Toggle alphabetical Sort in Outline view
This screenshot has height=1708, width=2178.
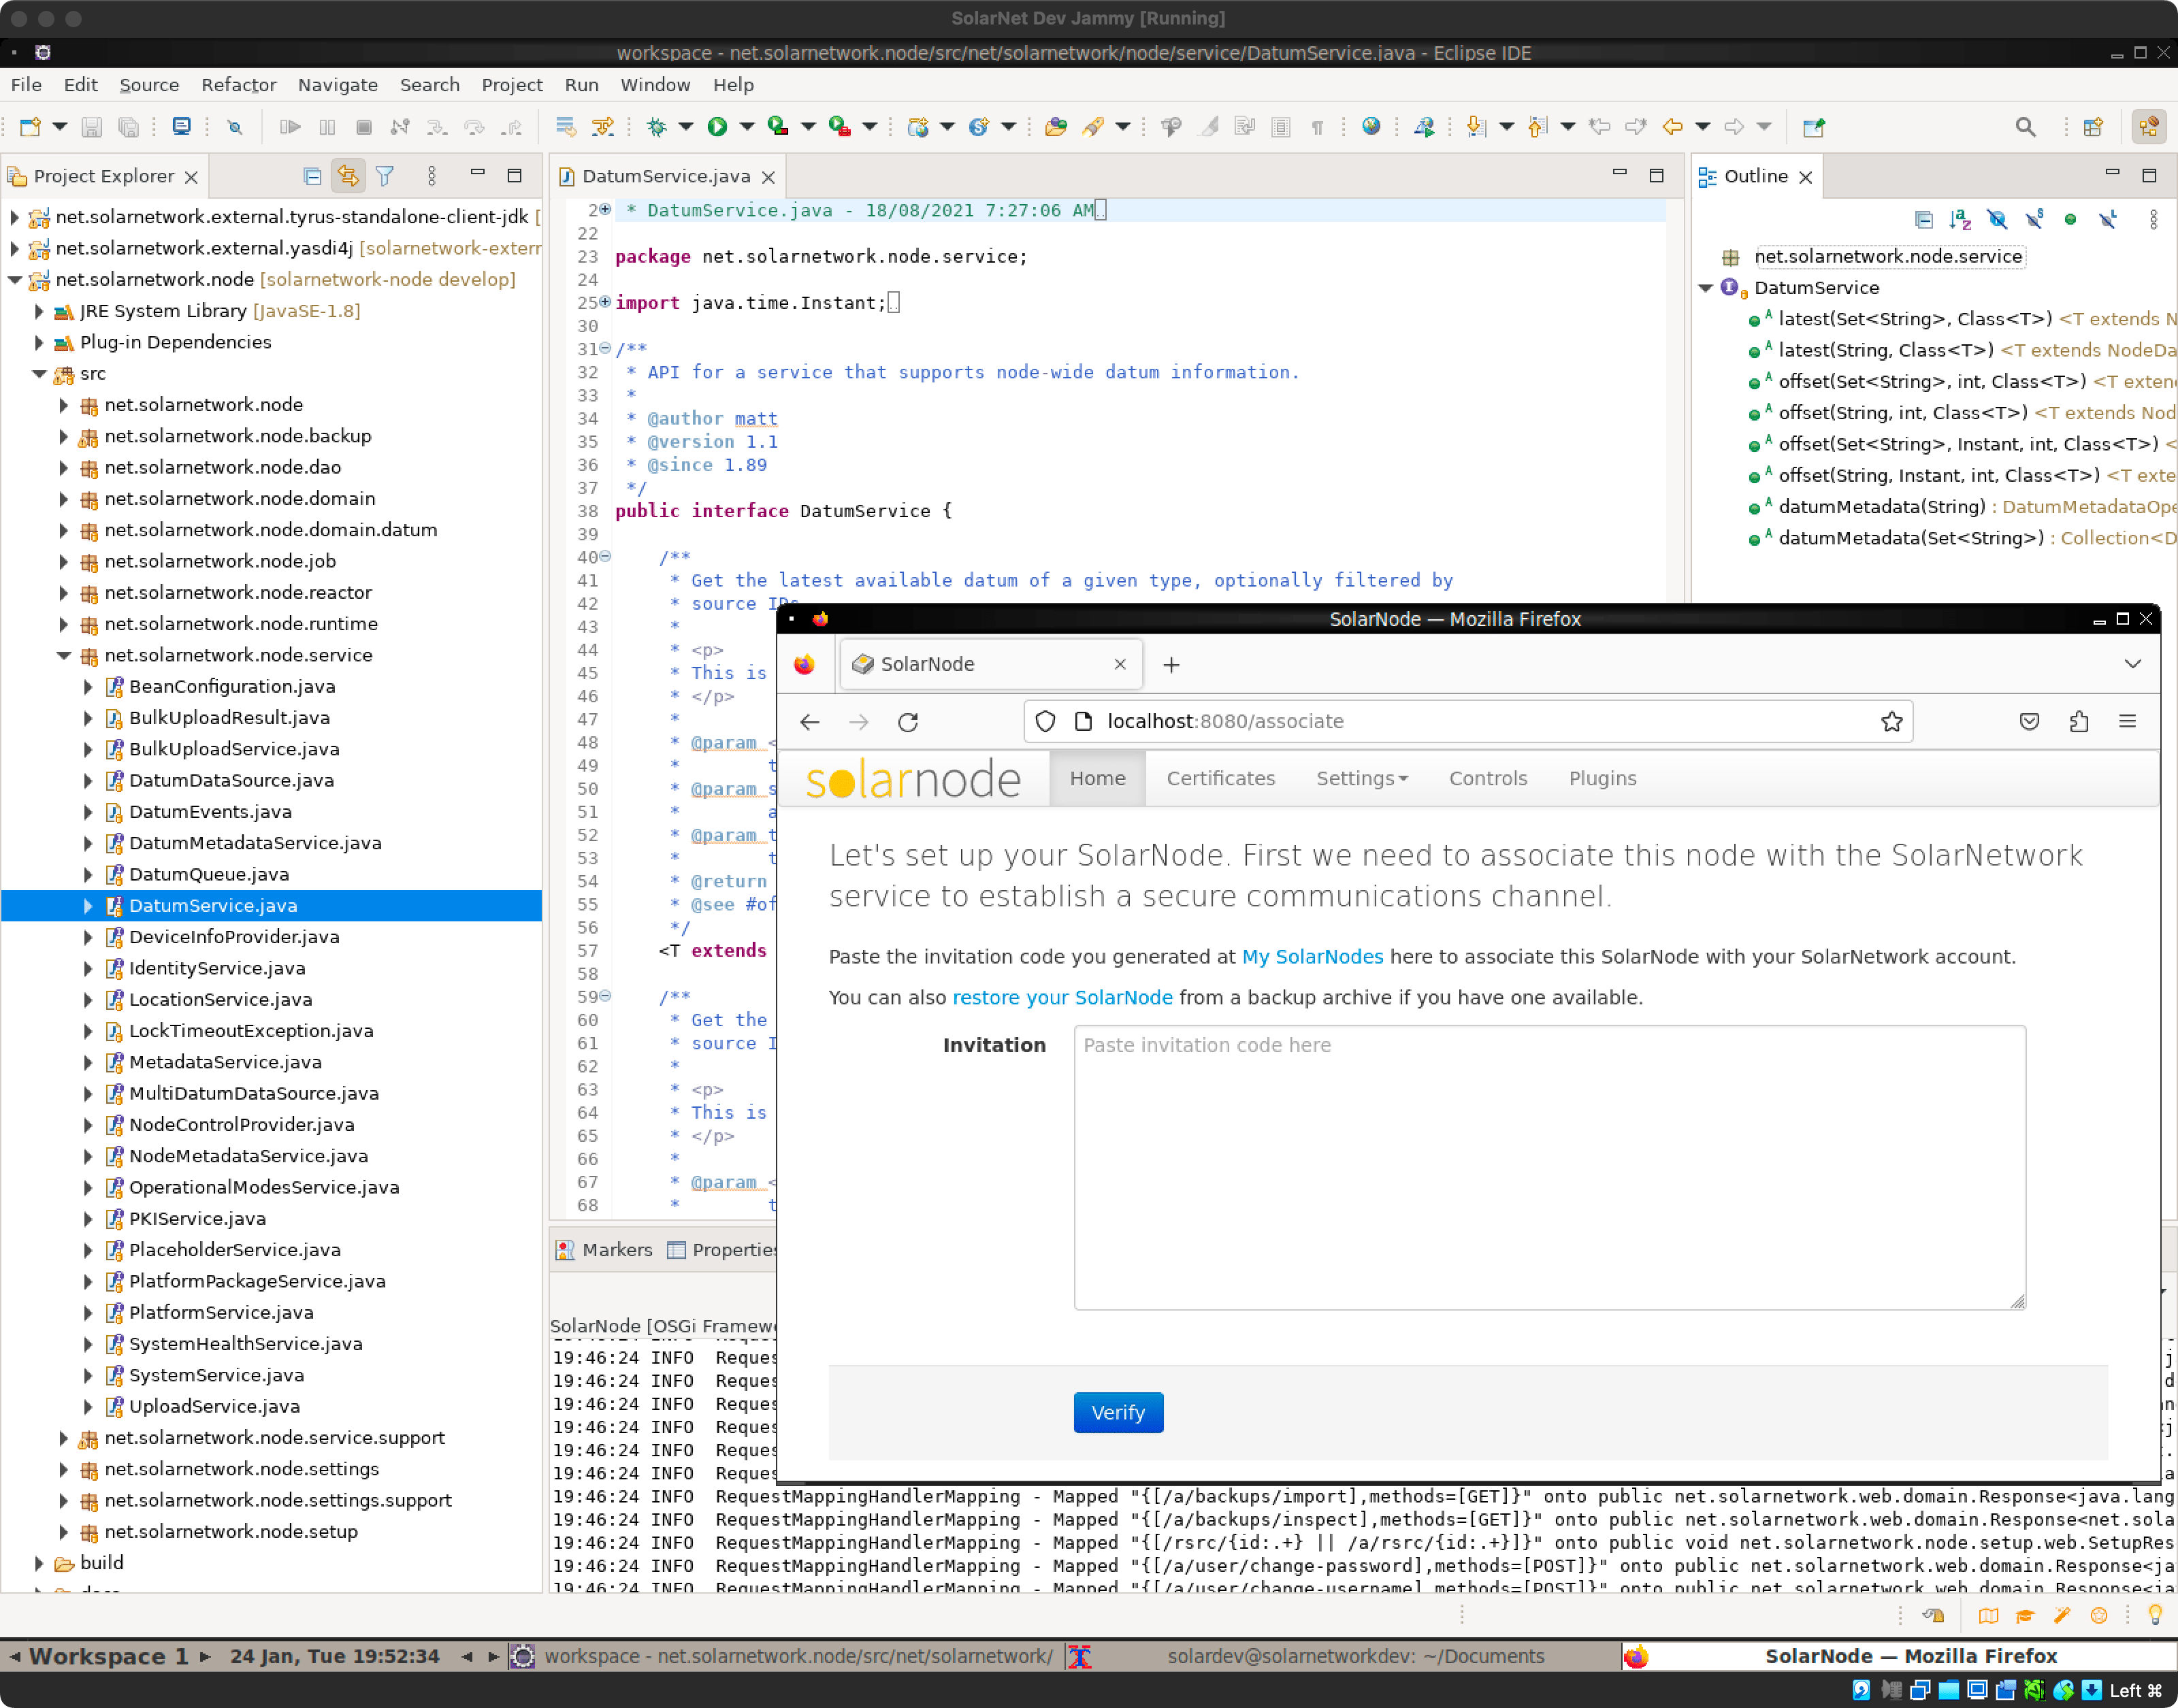pyautogui.click(x=1960, y=219)
